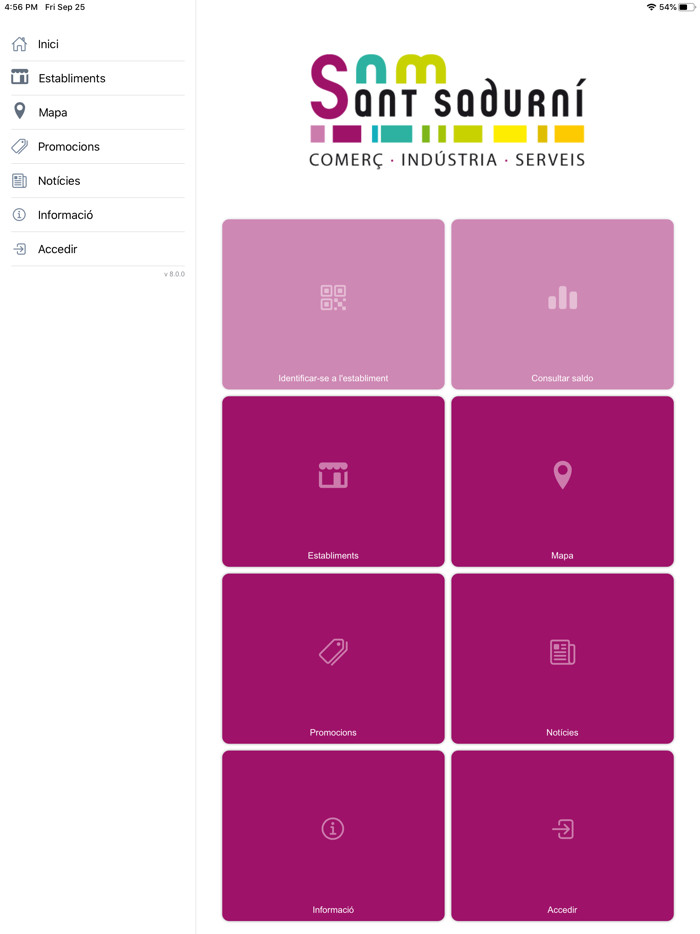Screen dimensions: 700x934
Task: Tap the map pin icon in the tile grid
Action: (562, 475)
